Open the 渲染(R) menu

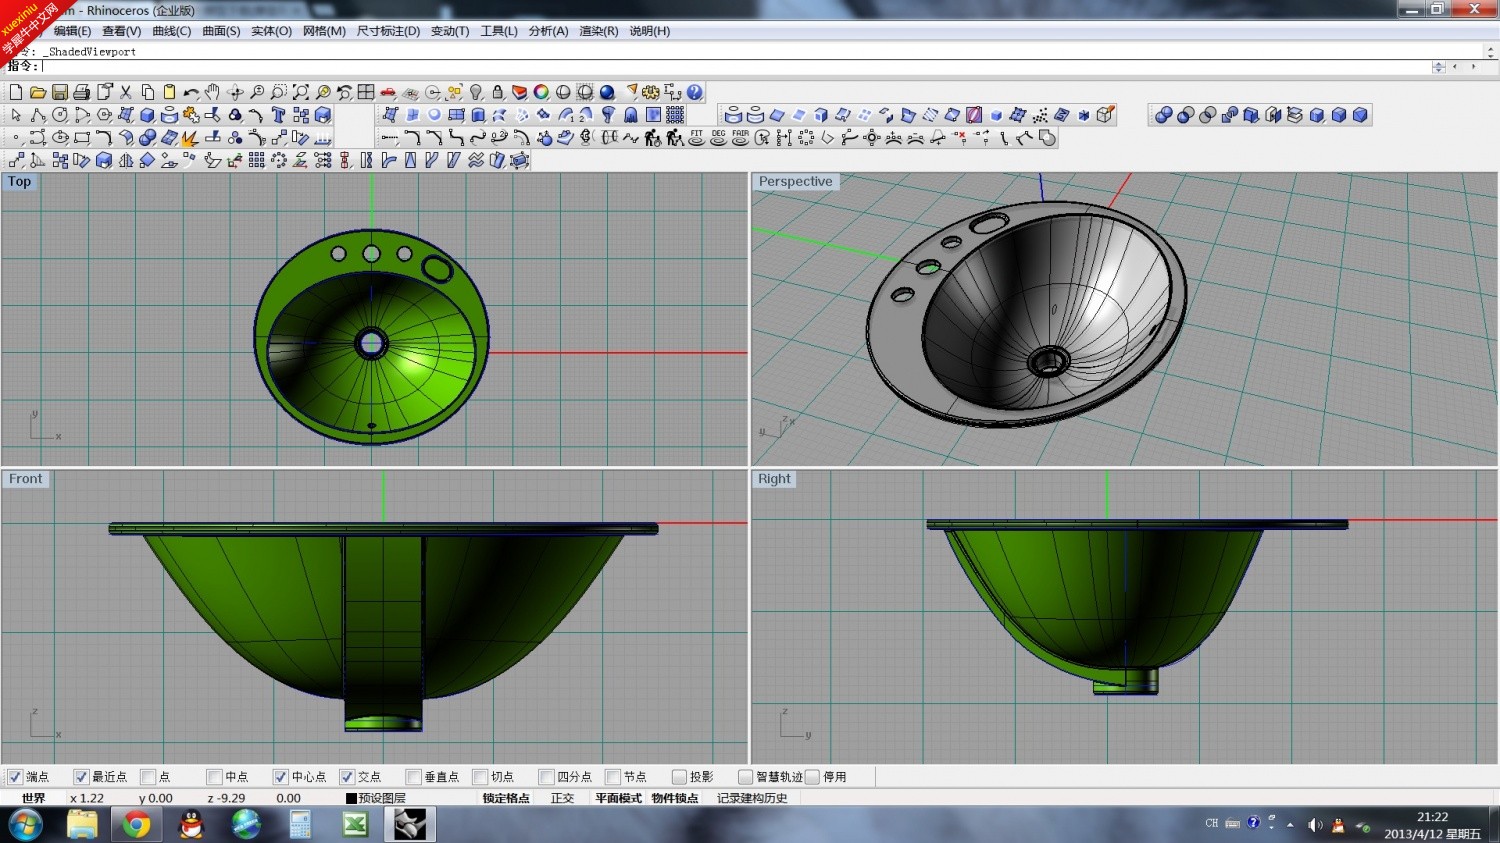tap(598, 31)
